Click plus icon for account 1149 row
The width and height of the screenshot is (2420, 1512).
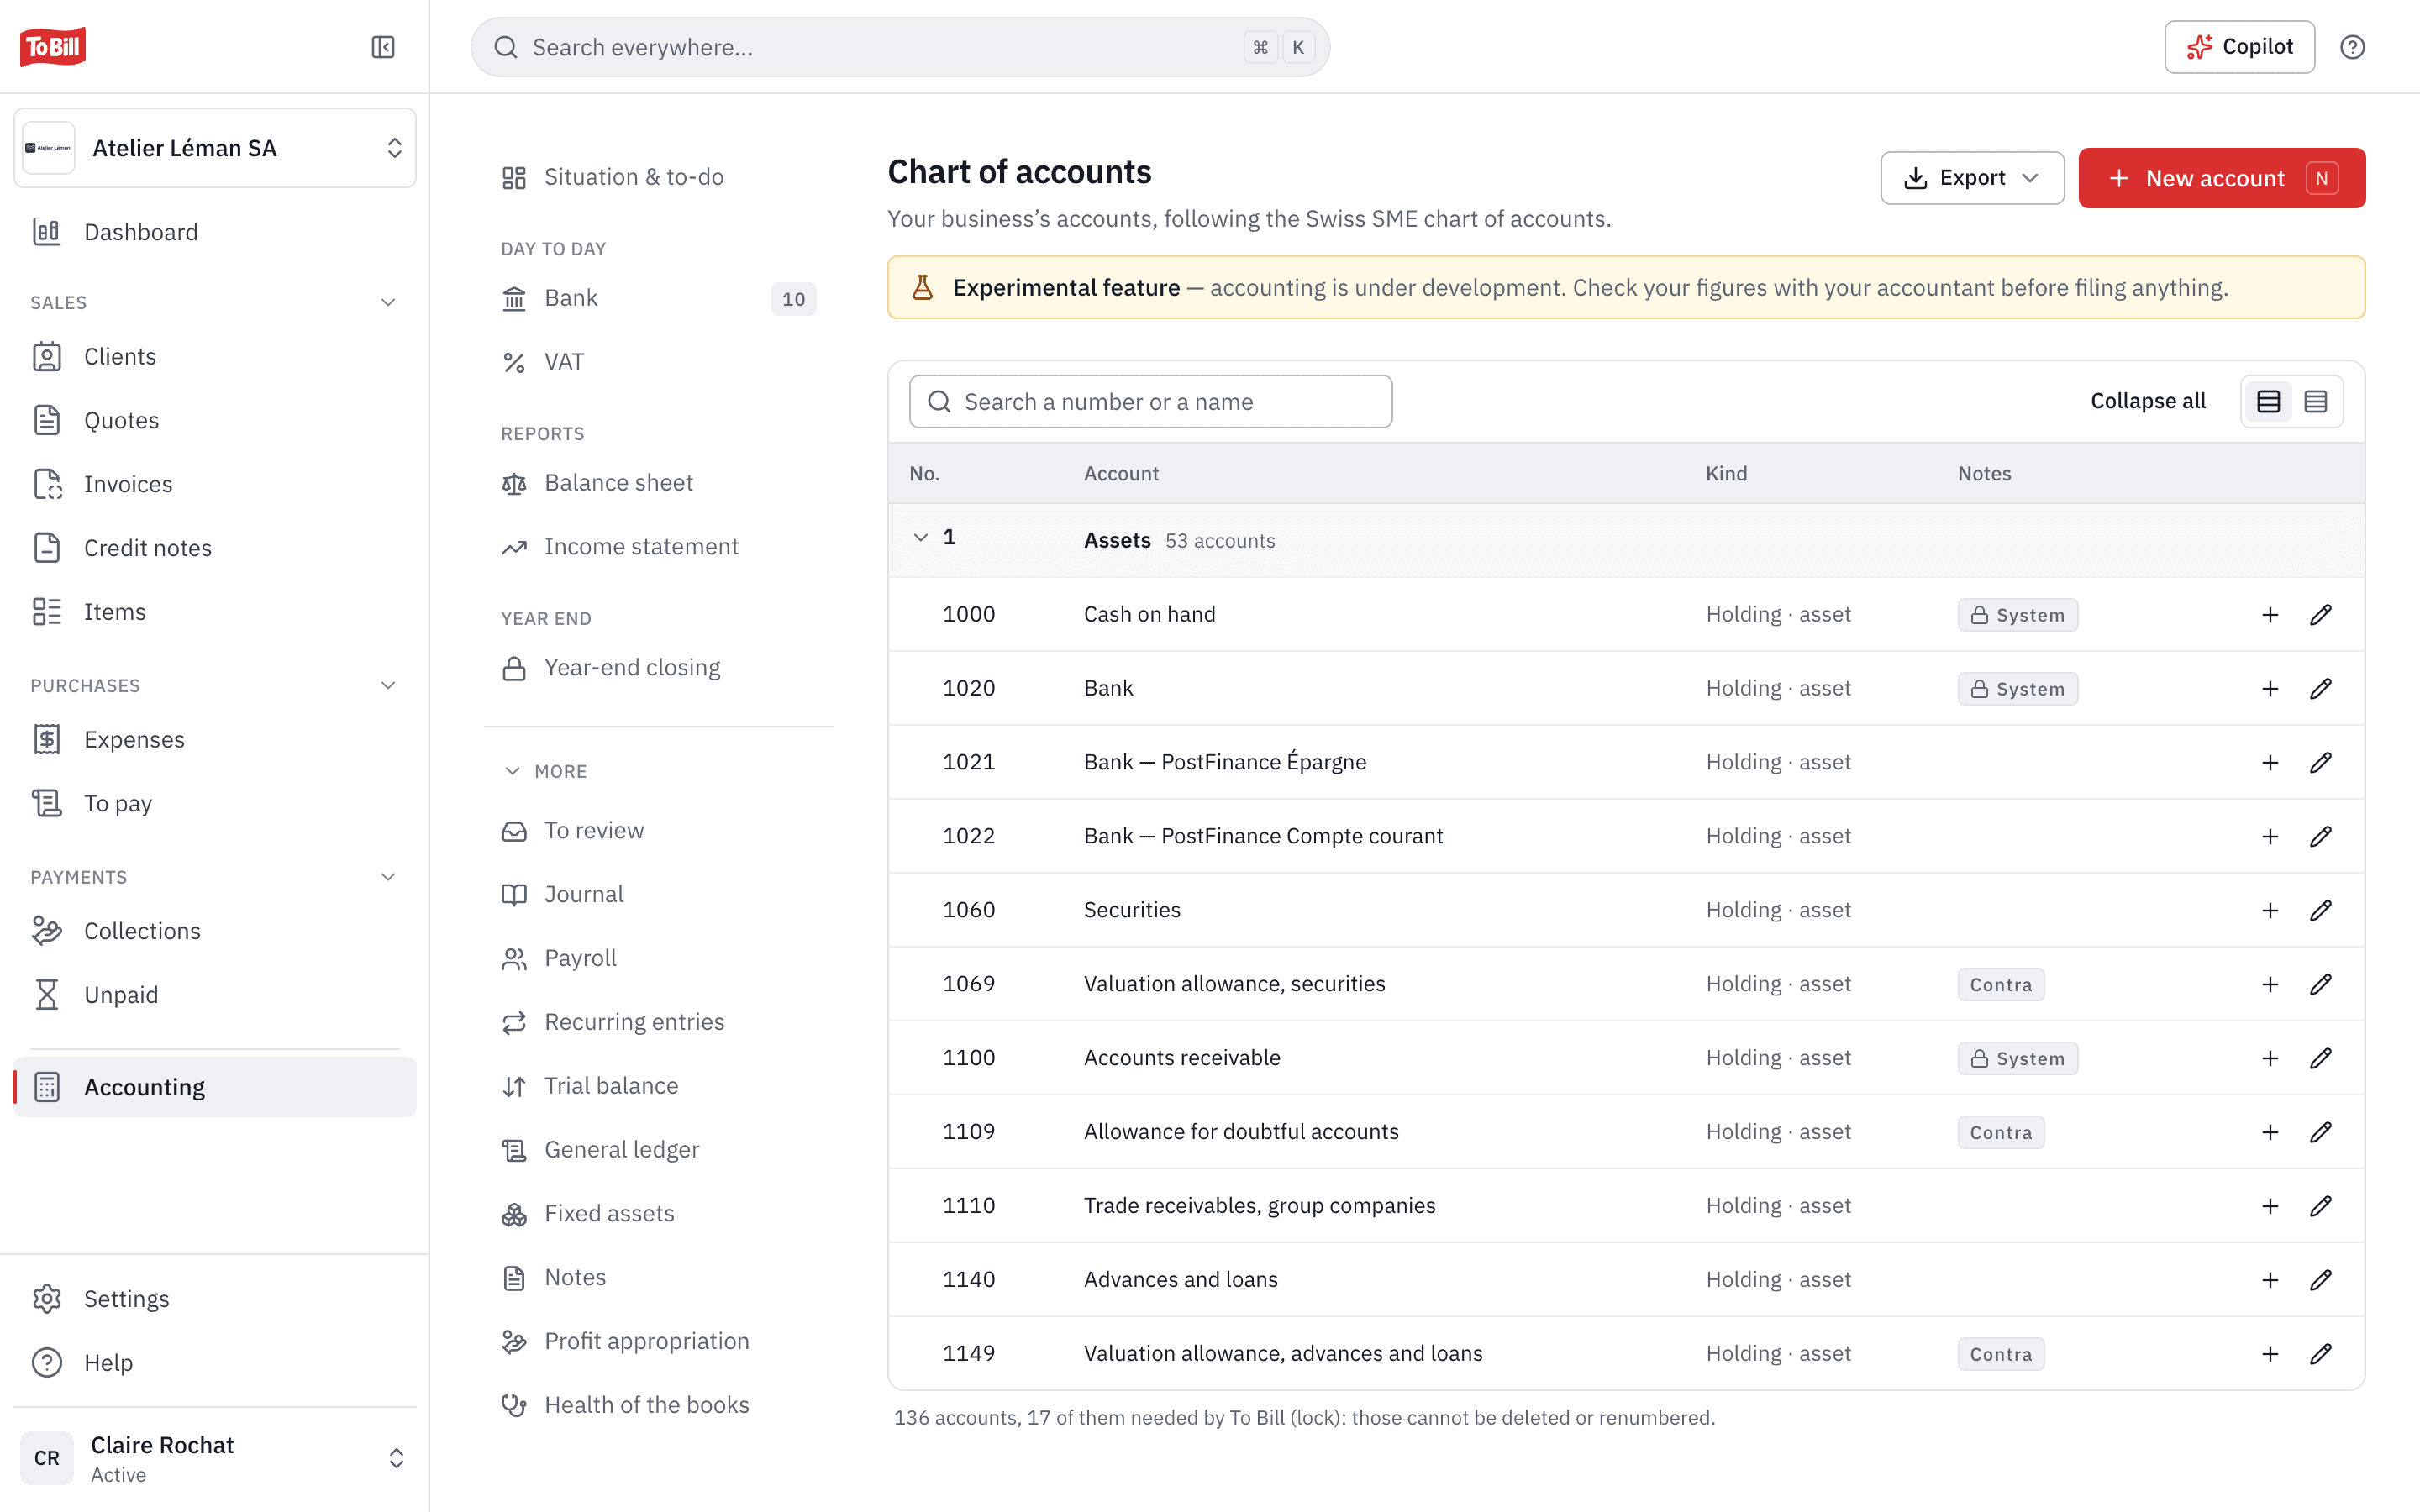2270,1354
